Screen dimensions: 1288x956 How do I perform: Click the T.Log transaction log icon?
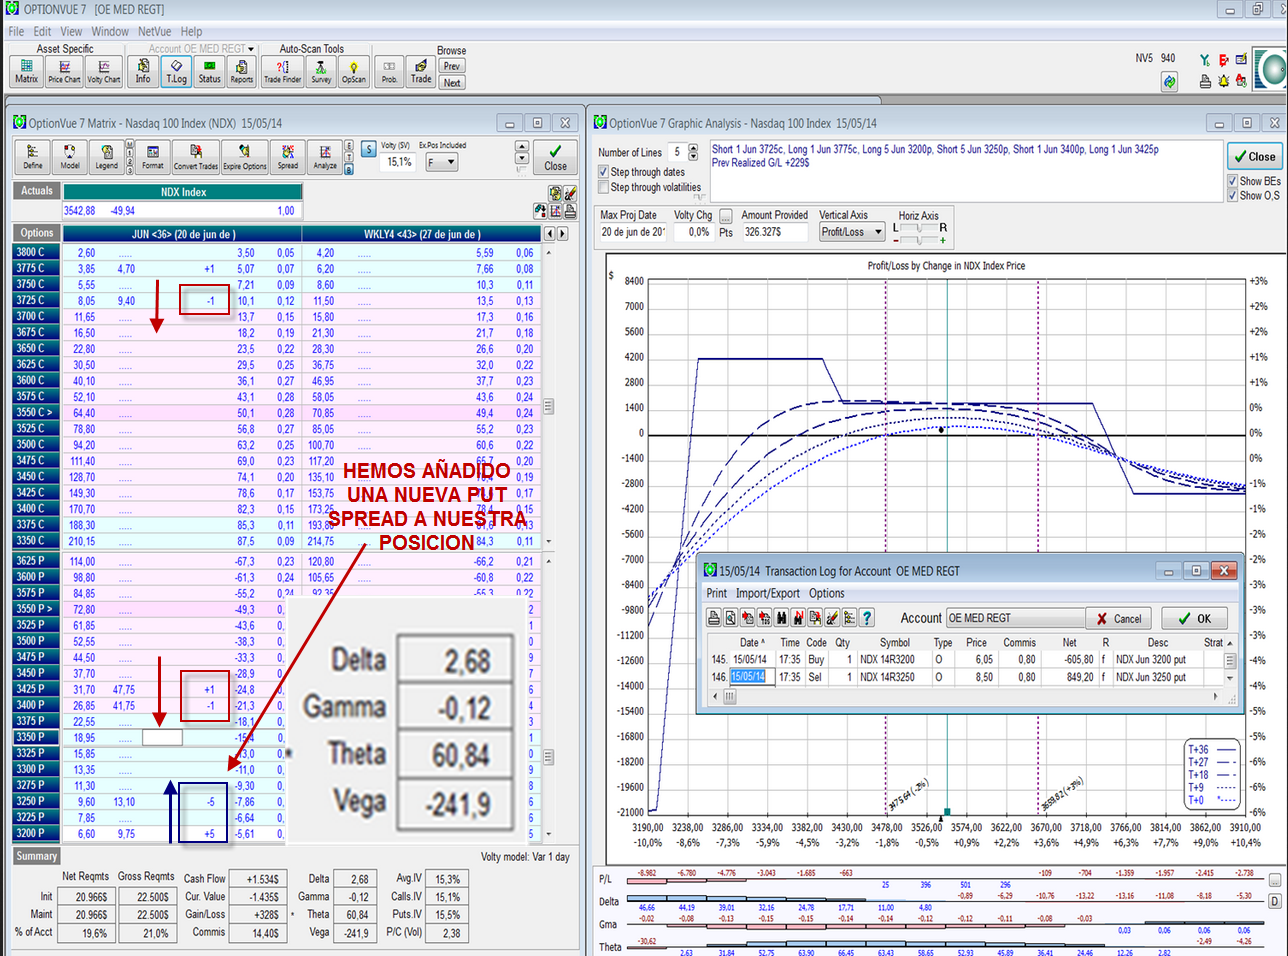(x=176, y=71)
